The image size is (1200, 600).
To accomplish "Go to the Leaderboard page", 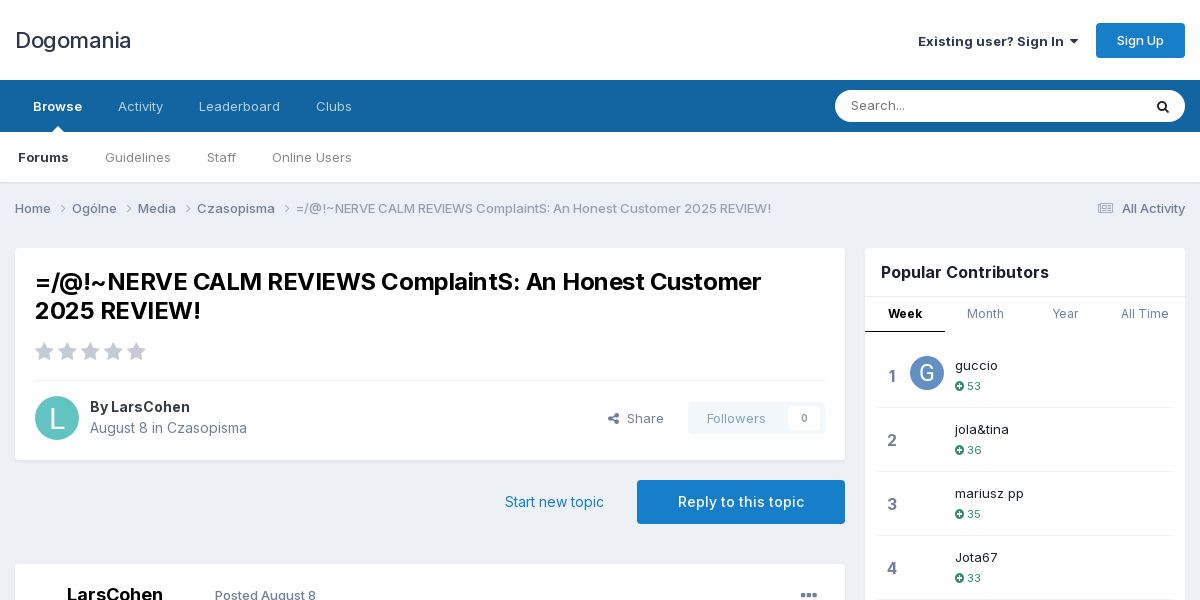I will (239, 106).
